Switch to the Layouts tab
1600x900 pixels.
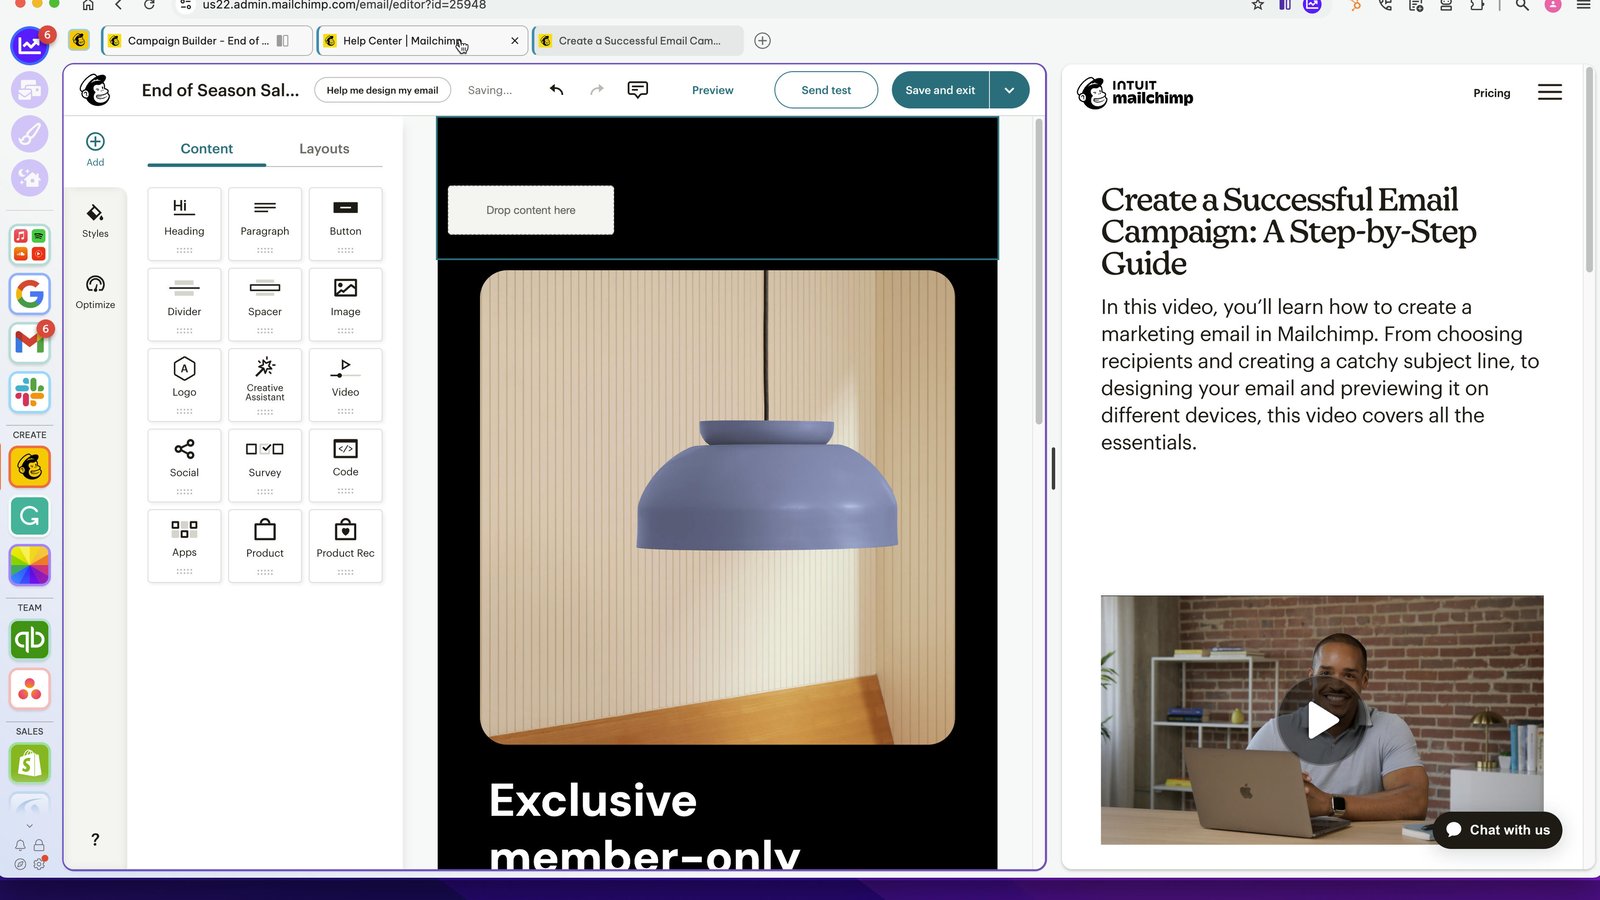tap(324, 149)
